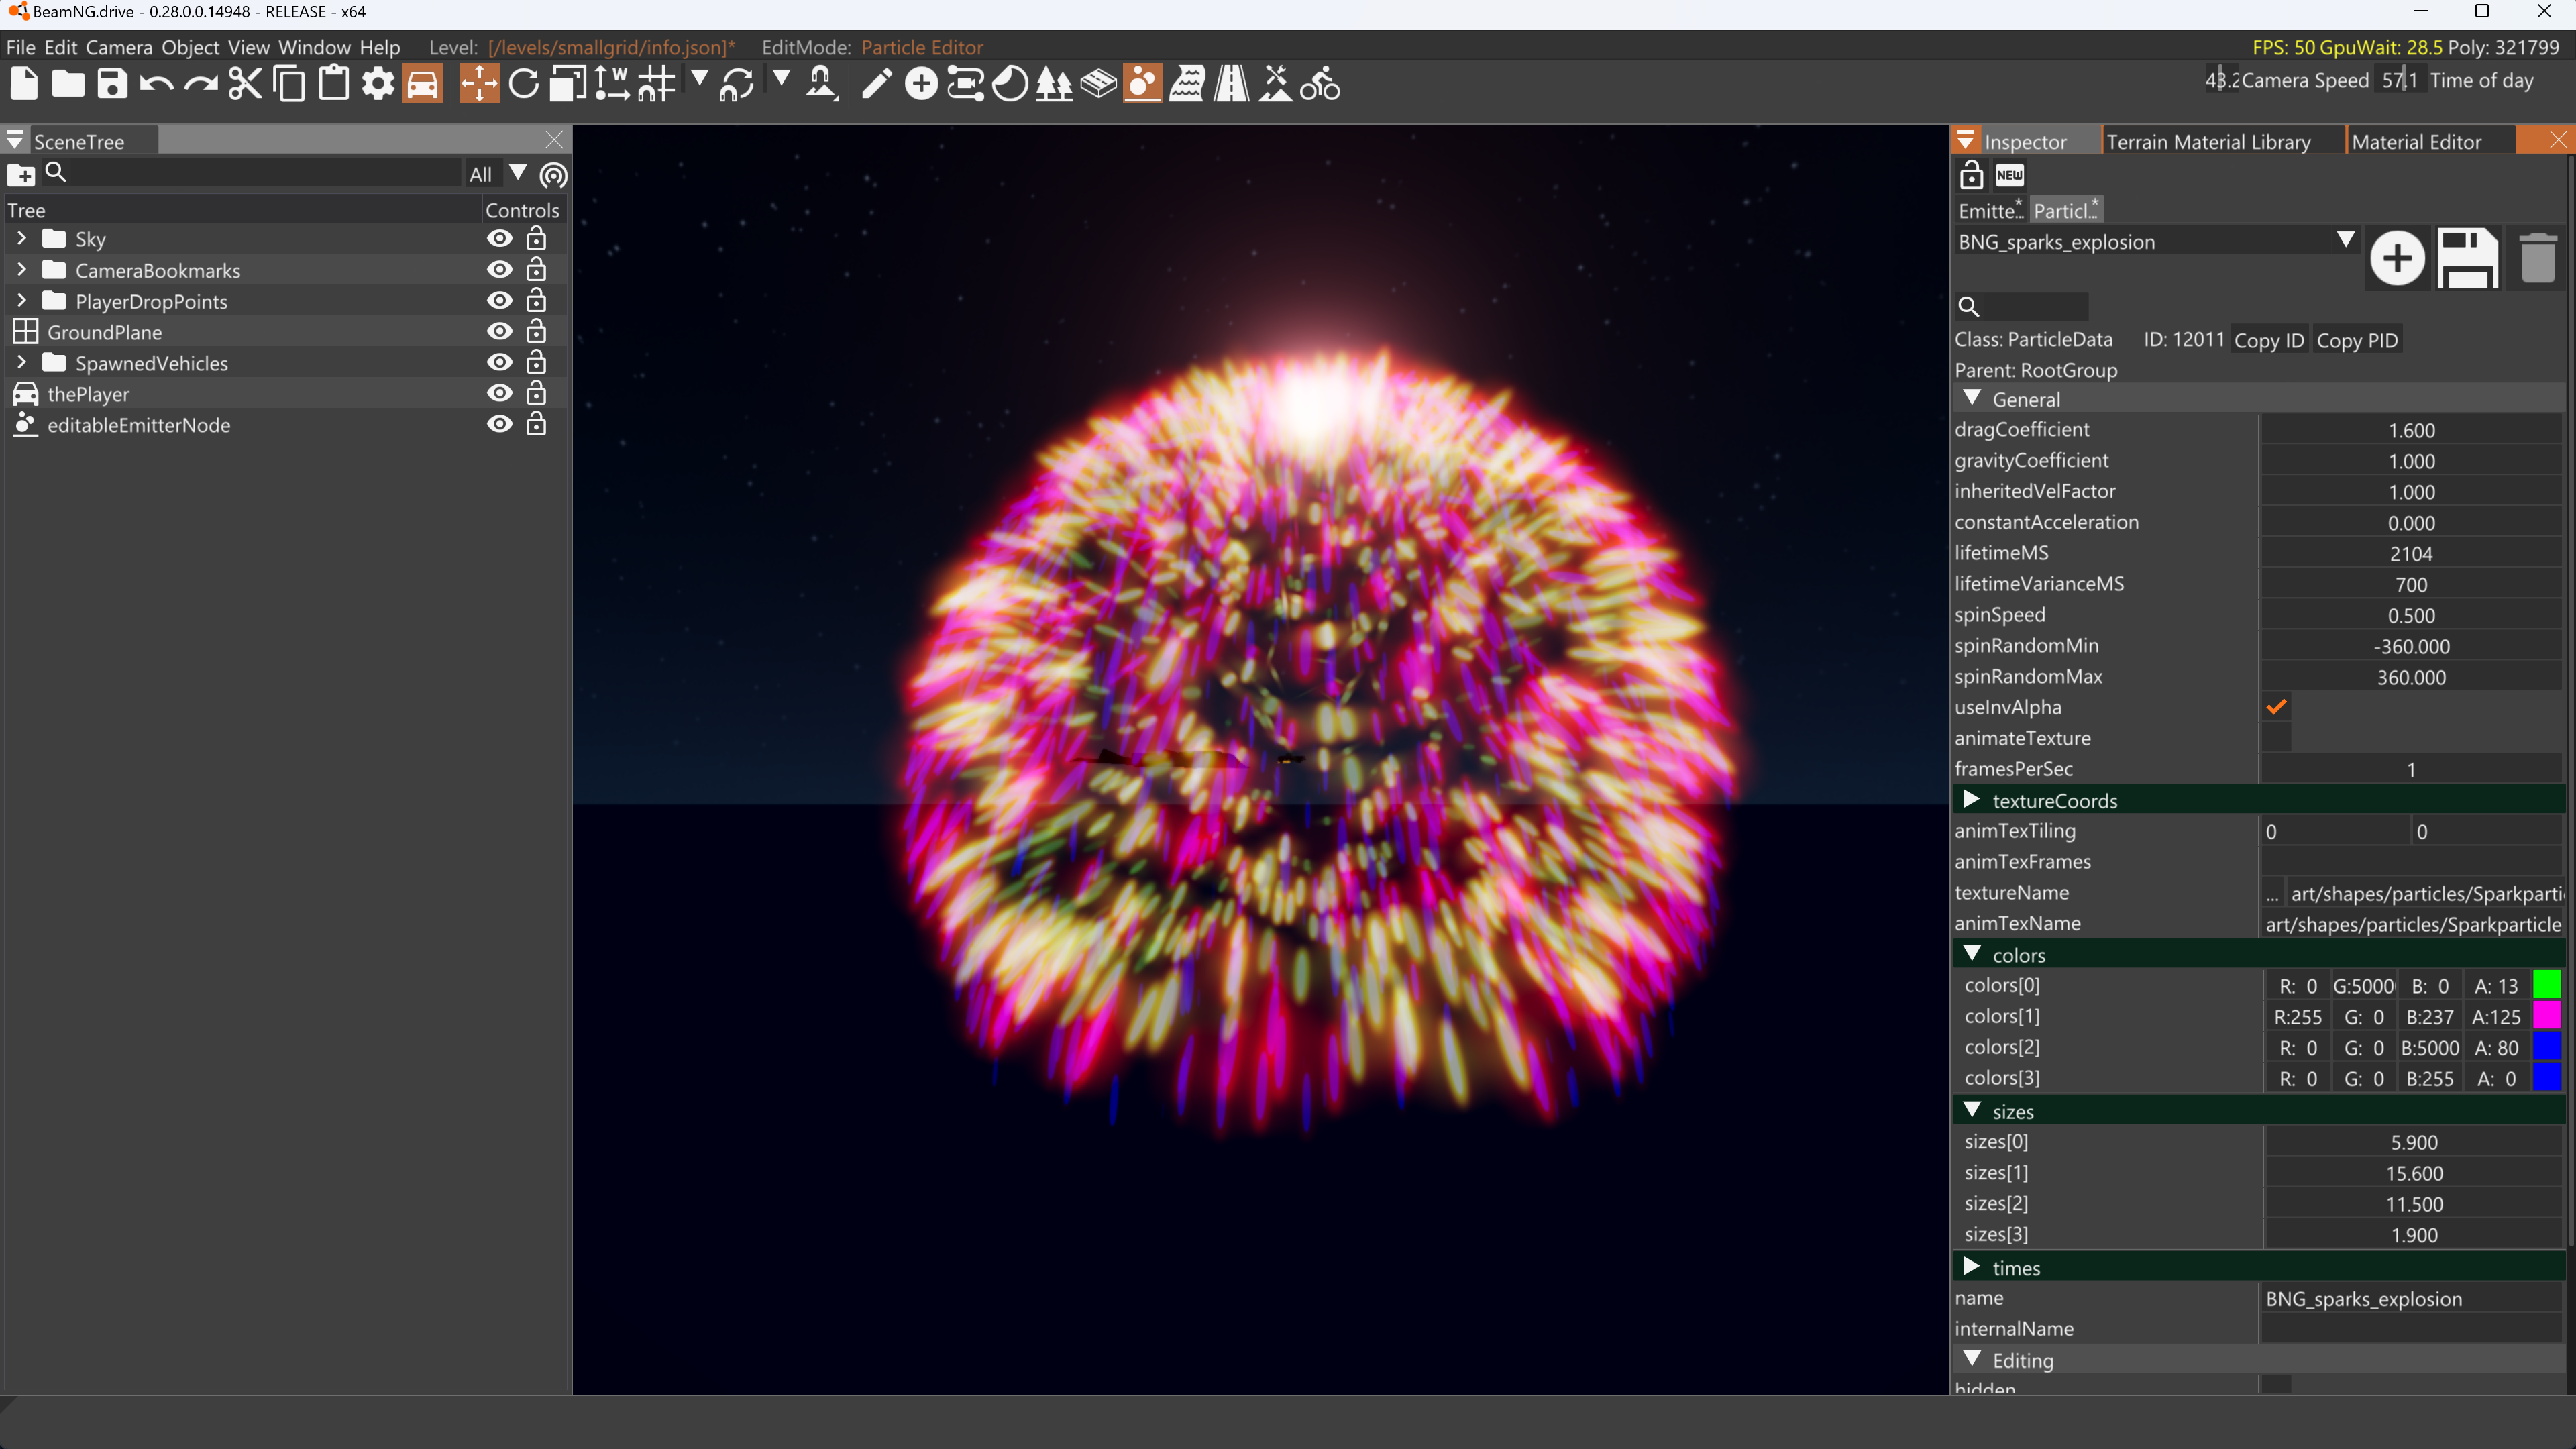2576x1449 pixels.
Task: Hide GroundPlane using its eye icon
Action: coord(499,332)
